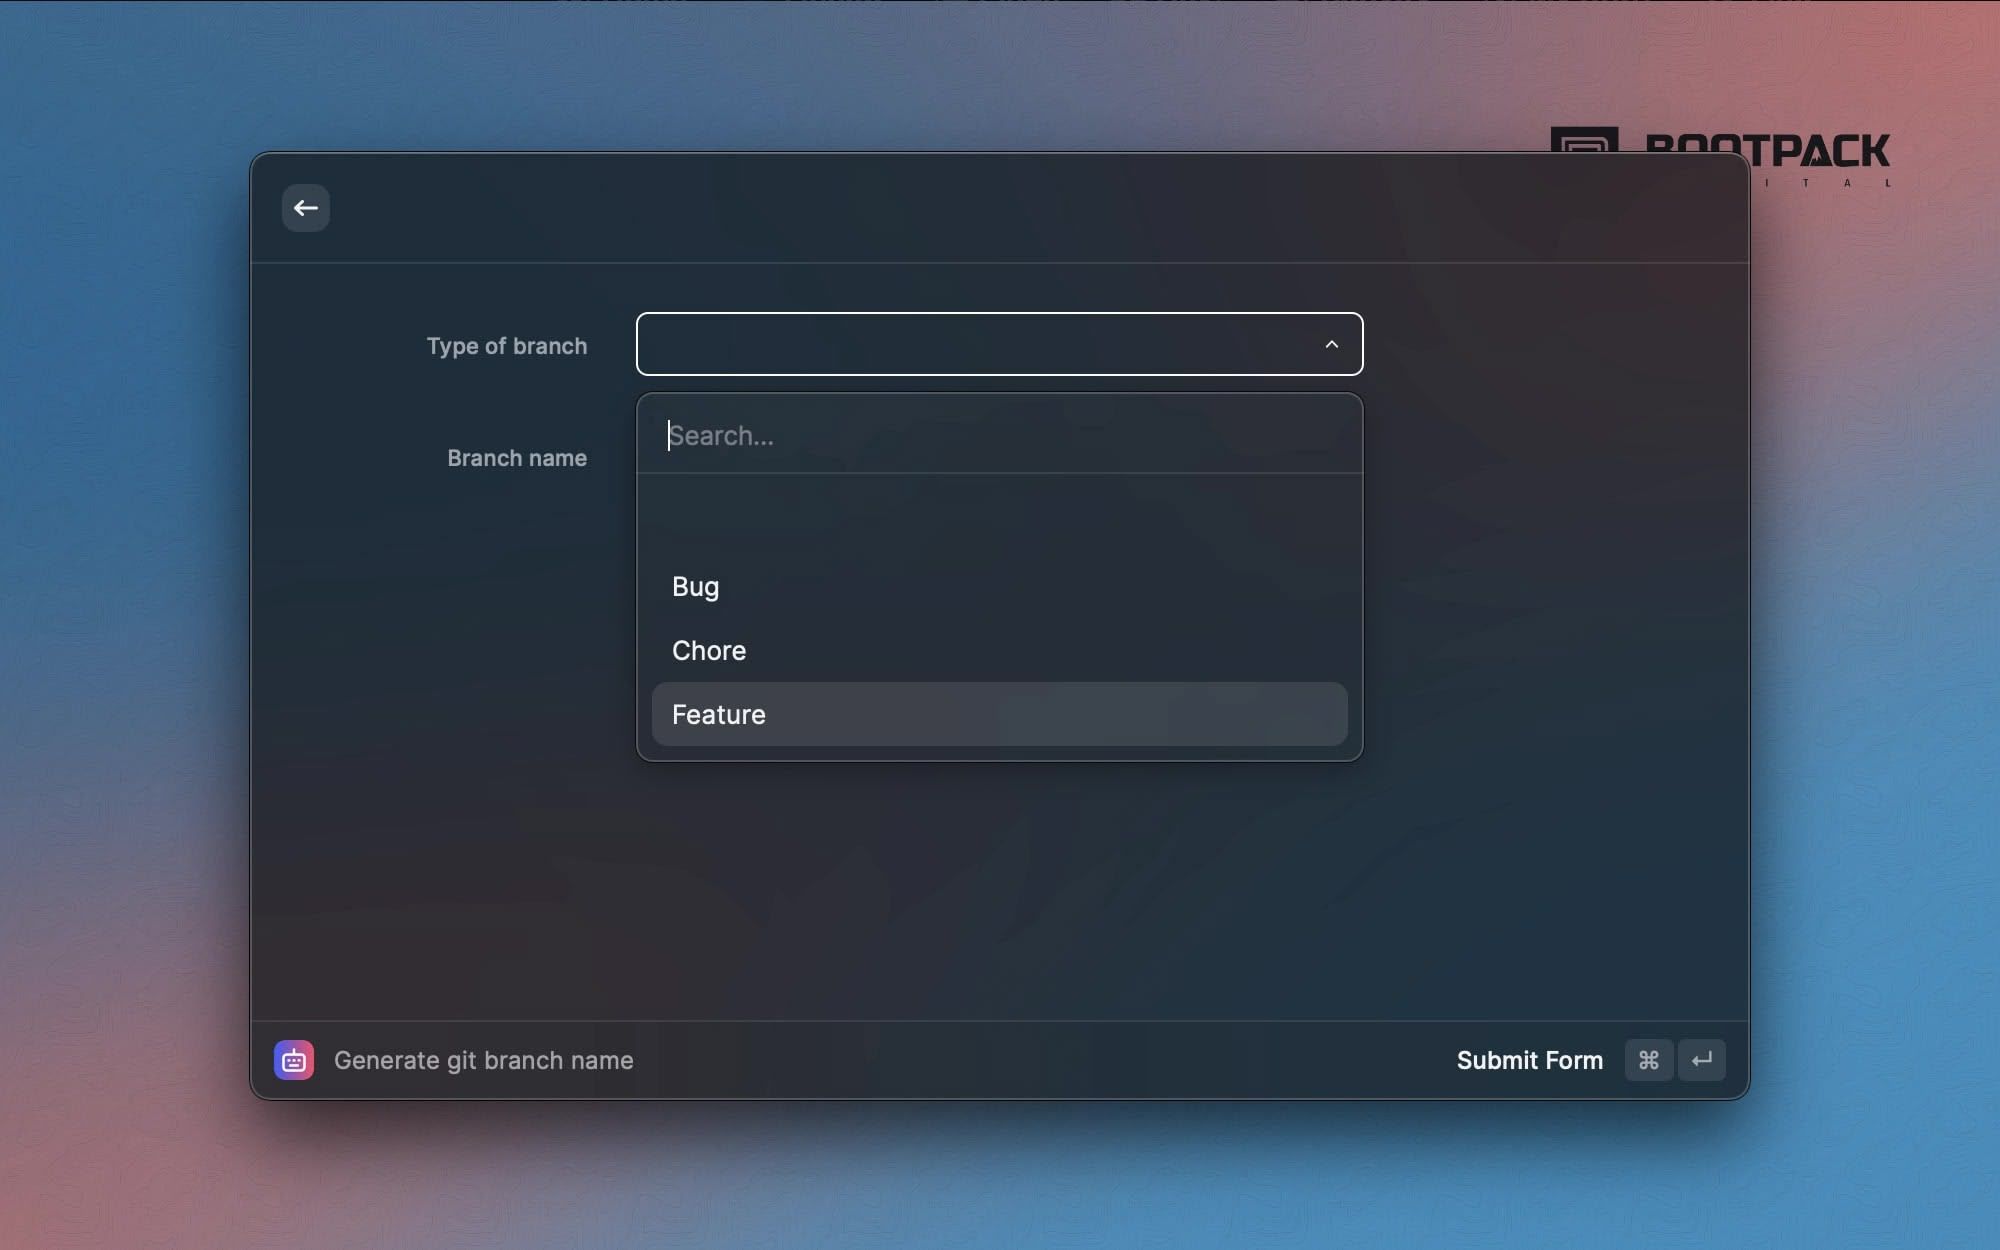The width and height of the screenshot is (2000, 1250).
Task: Click the Return key symbol badge
Action: pyautogui.click(x=1702, y=1060)
